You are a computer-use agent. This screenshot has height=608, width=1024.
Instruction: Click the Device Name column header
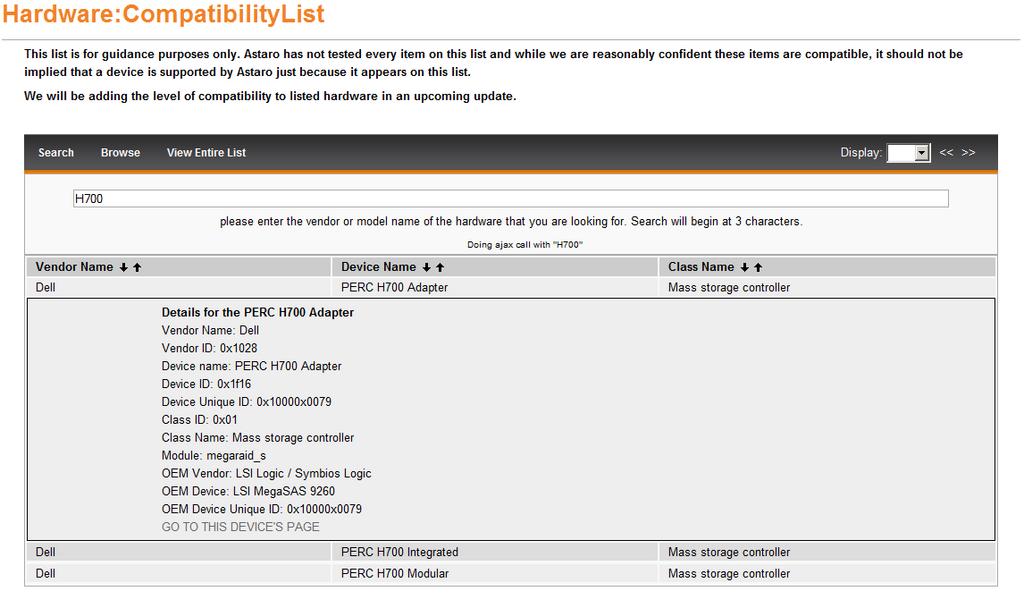pyautogui.click(x=378, y=267)
